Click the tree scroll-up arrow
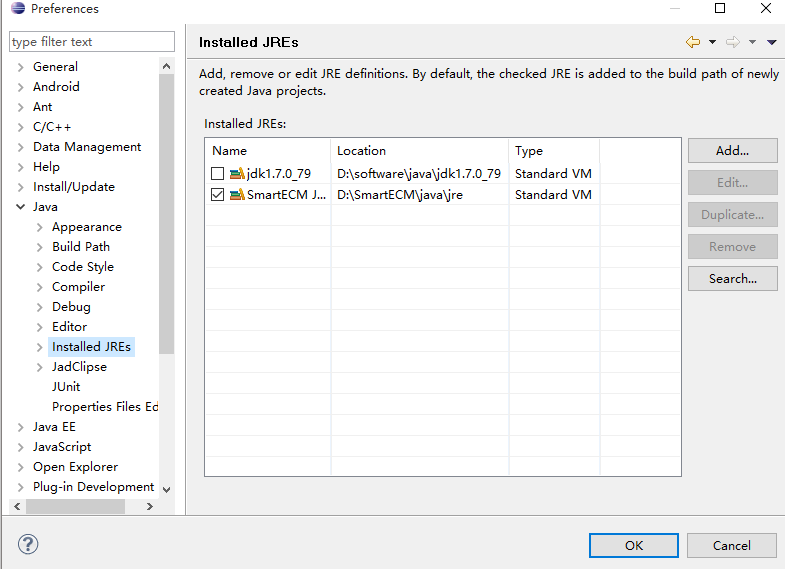The height and width of the screenshot is (569, 785). (167, 66)
